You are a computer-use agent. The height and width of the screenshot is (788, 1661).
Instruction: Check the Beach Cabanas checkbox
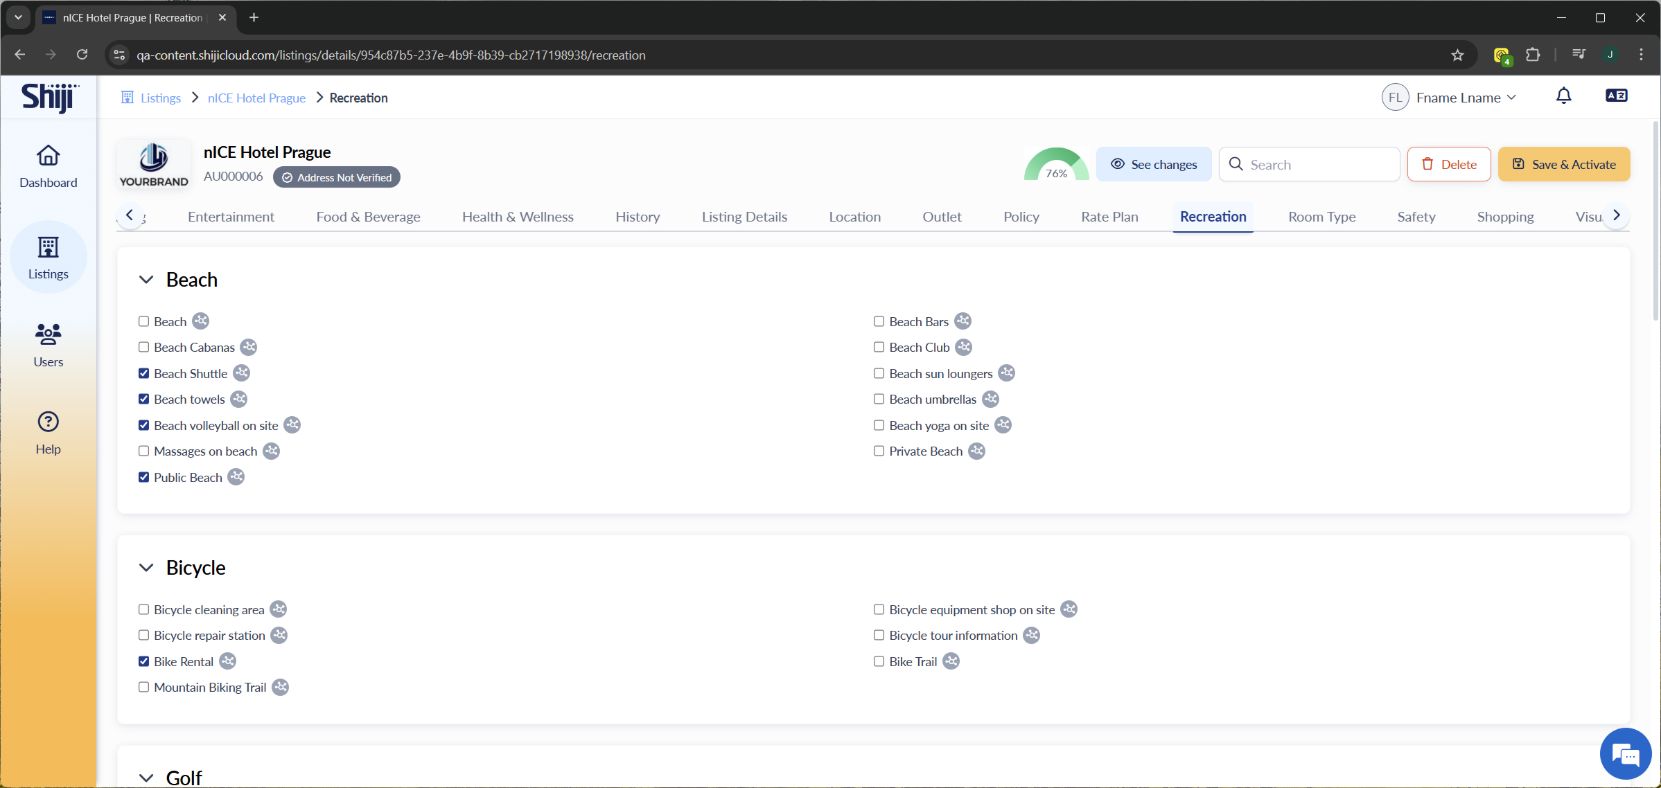coord(144,347)
